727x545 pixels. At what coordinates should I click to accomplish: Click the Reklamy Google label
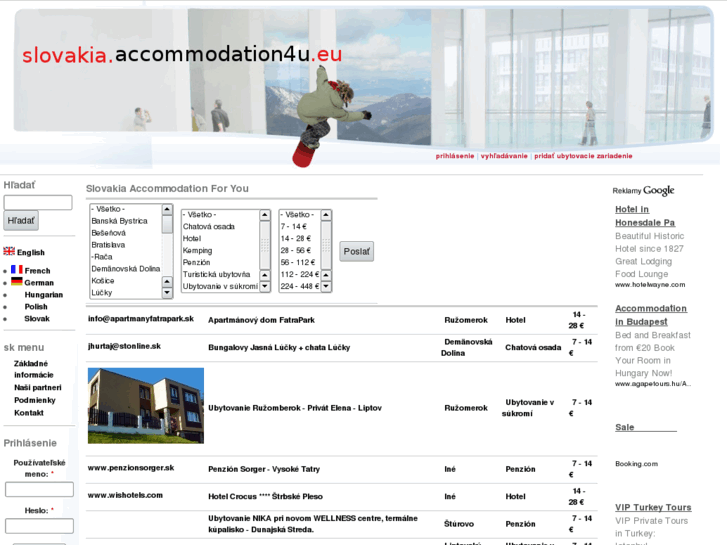pos(644,191)
